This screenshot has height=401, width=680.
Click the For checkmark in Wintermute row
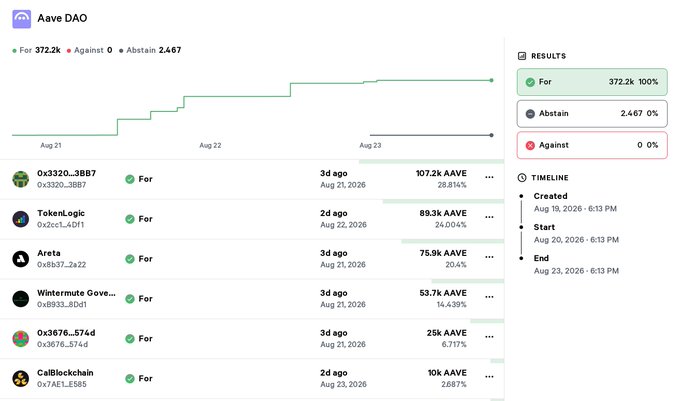130,299
